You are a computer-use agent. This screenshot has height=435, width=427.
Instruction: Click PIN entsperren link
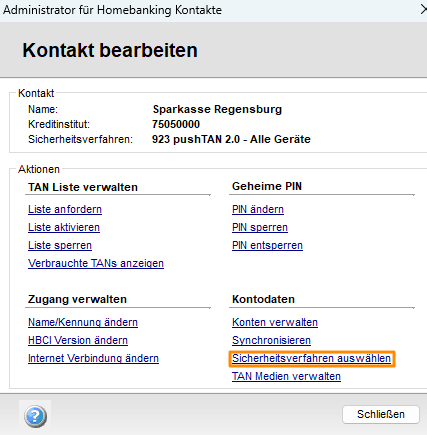coord(267,245)
